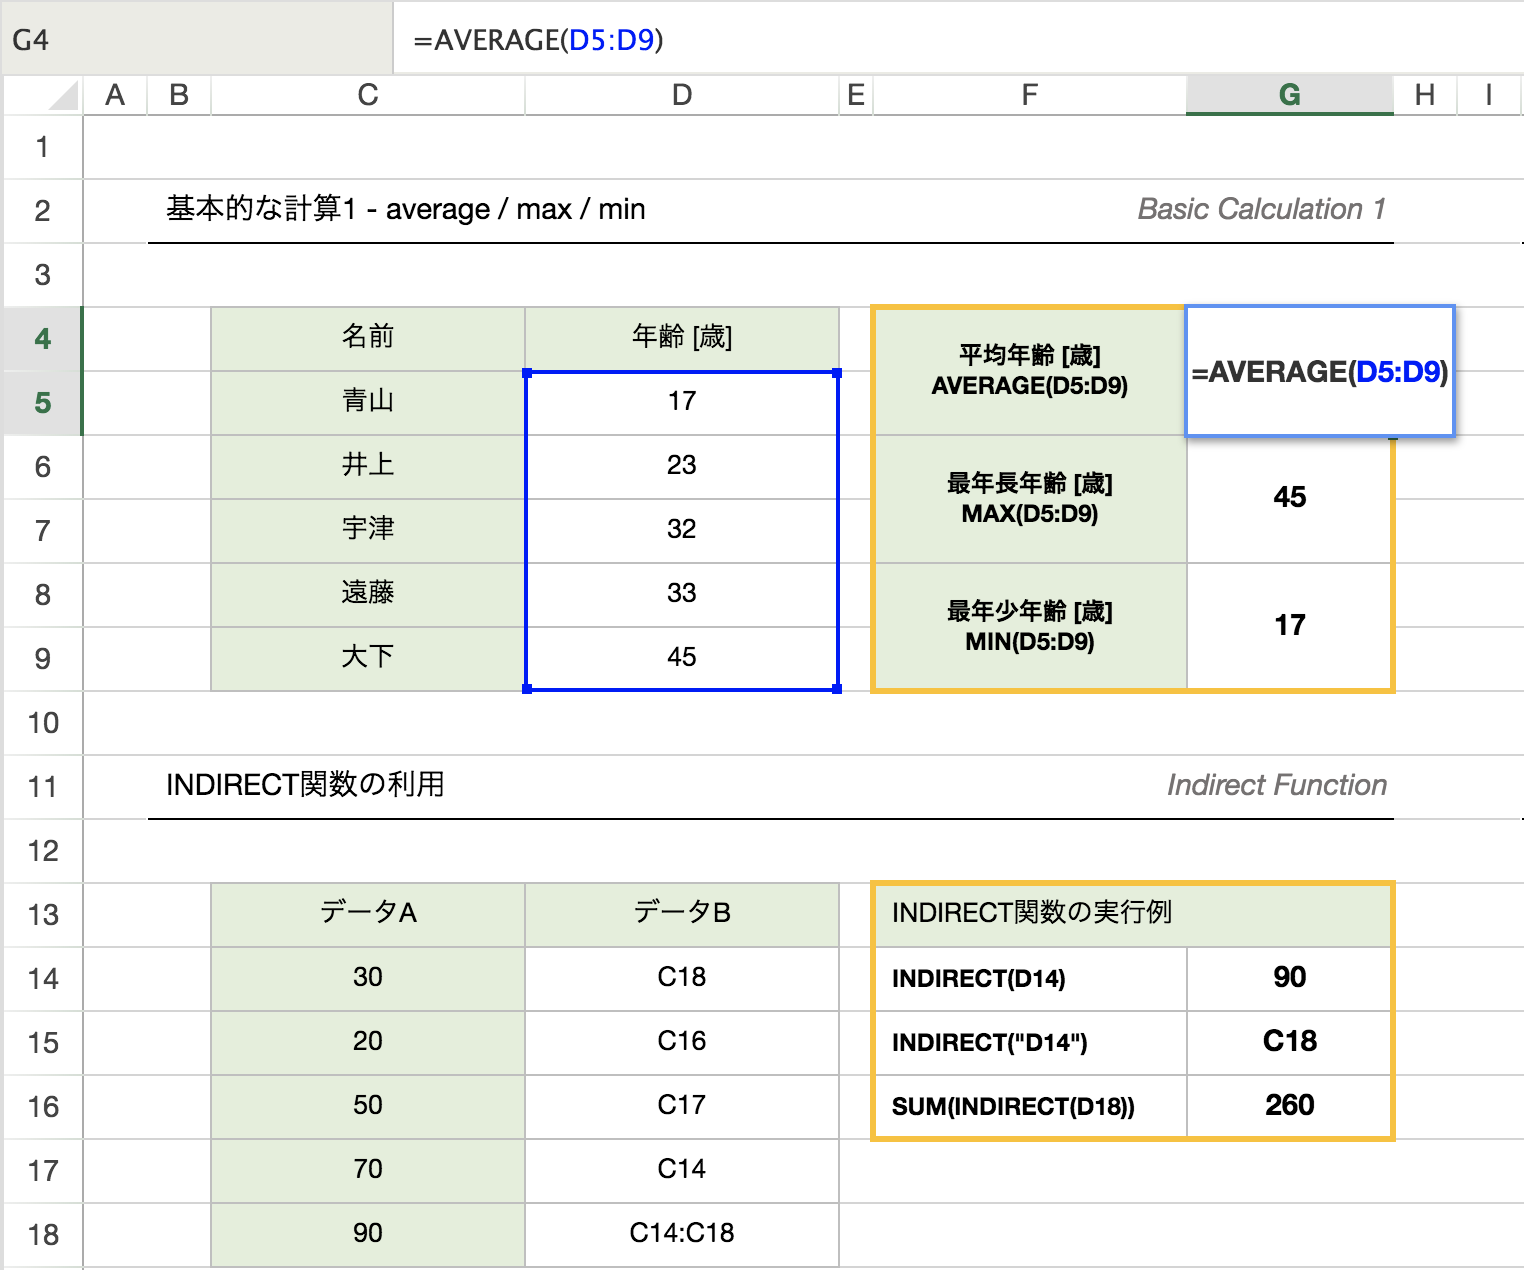The width and height of the screenshot is (1524, 1270).
Task: Click the select-all corner triangle
Action: click(64, 96)
